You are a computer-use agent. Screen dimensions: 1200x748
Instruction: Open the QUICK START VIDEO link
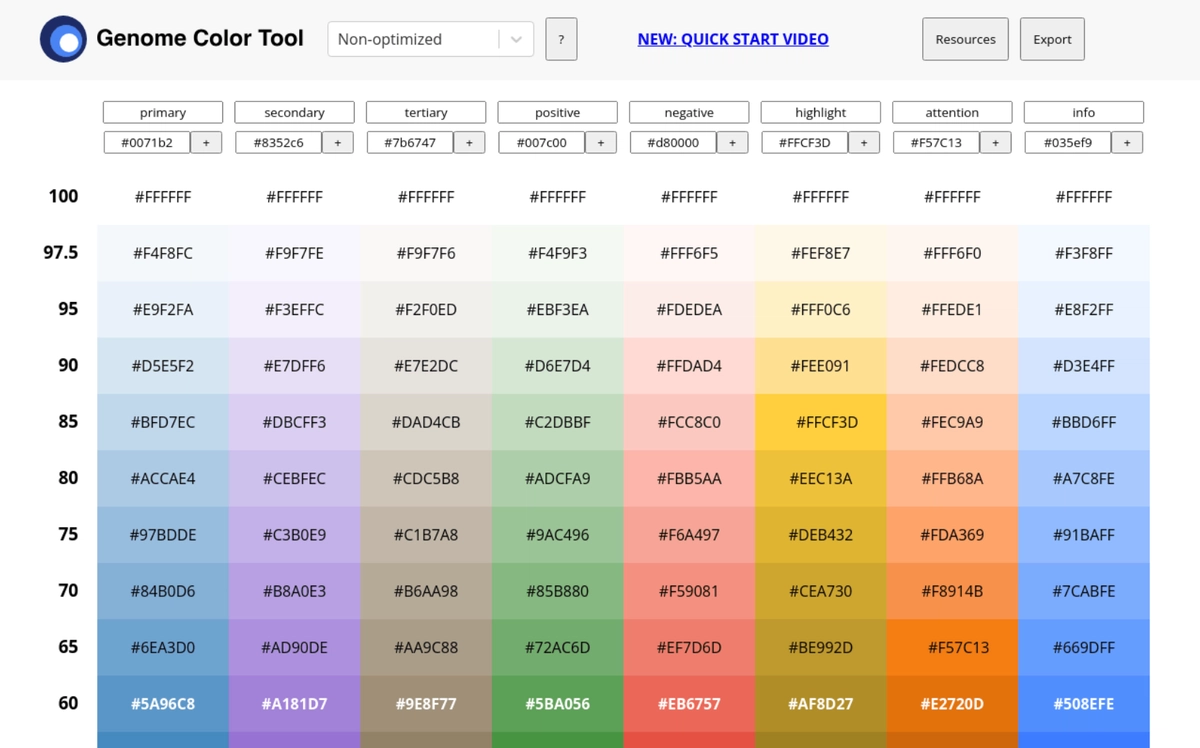[x=733, y=38]
